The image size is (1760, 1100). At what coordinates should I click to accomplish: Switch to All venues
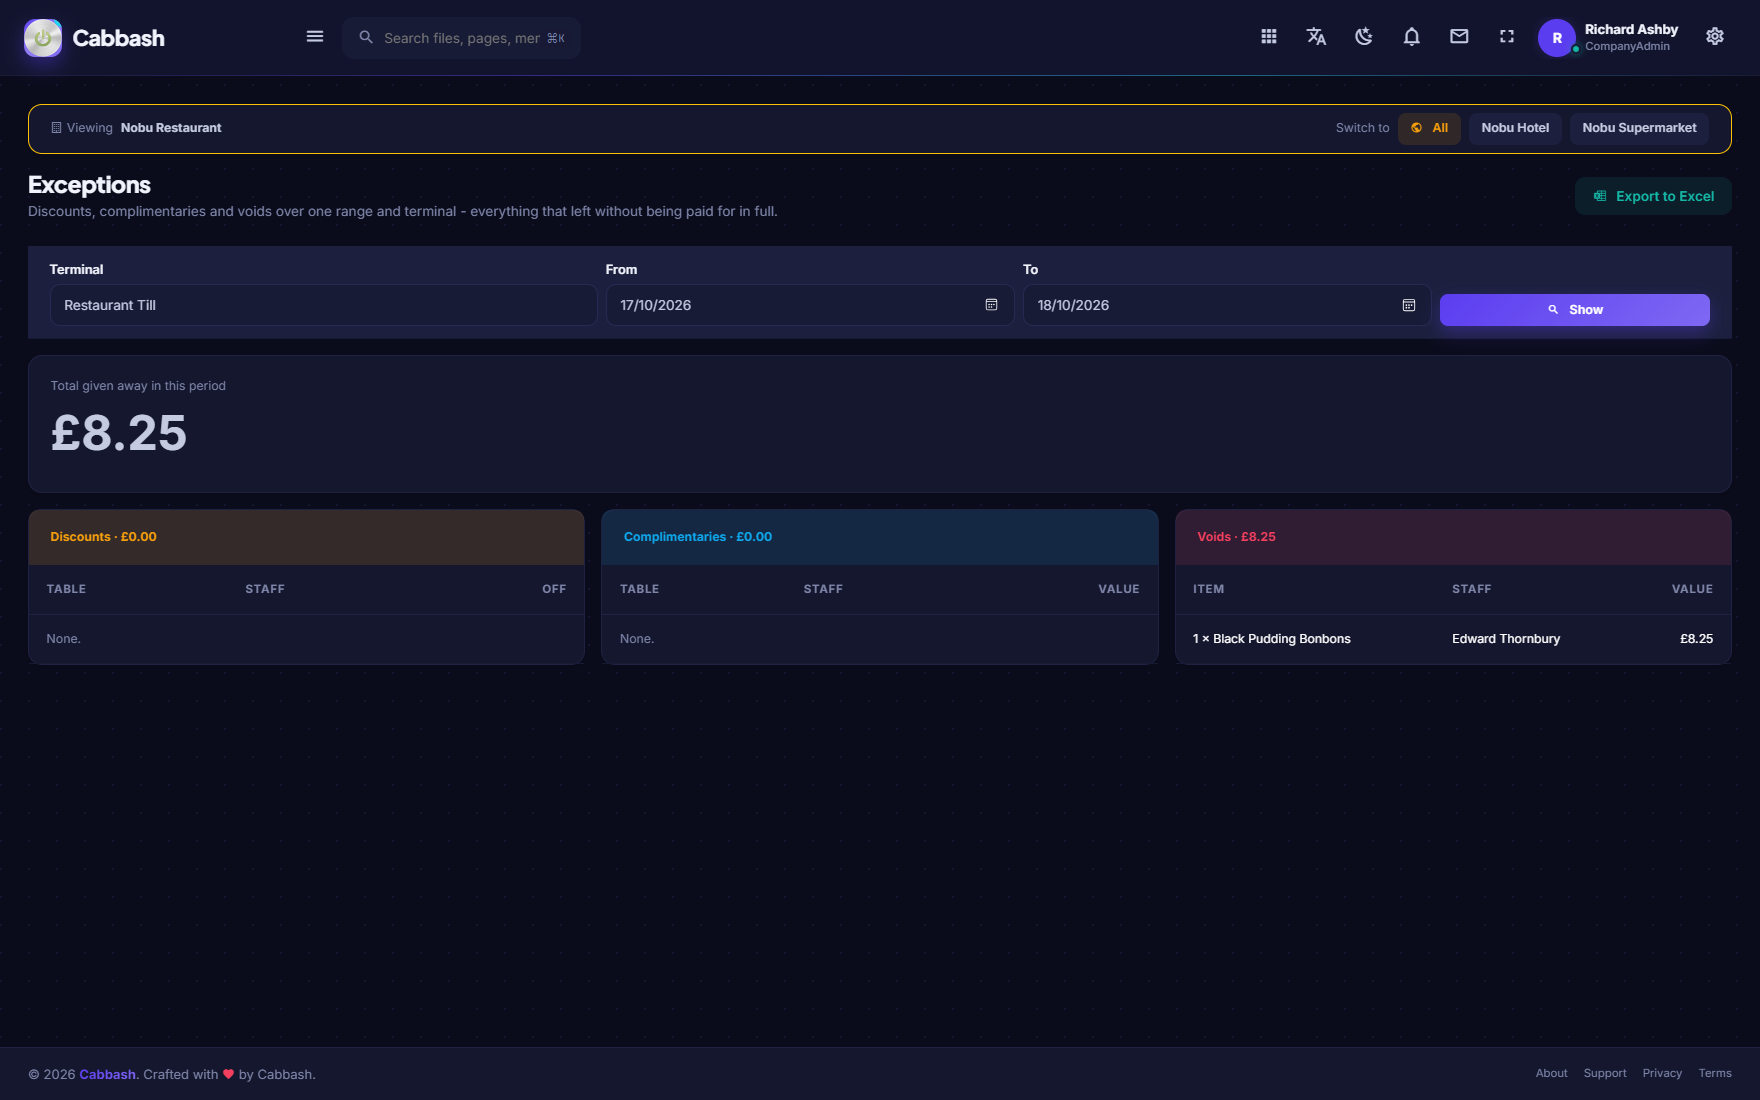[1430, 128]
